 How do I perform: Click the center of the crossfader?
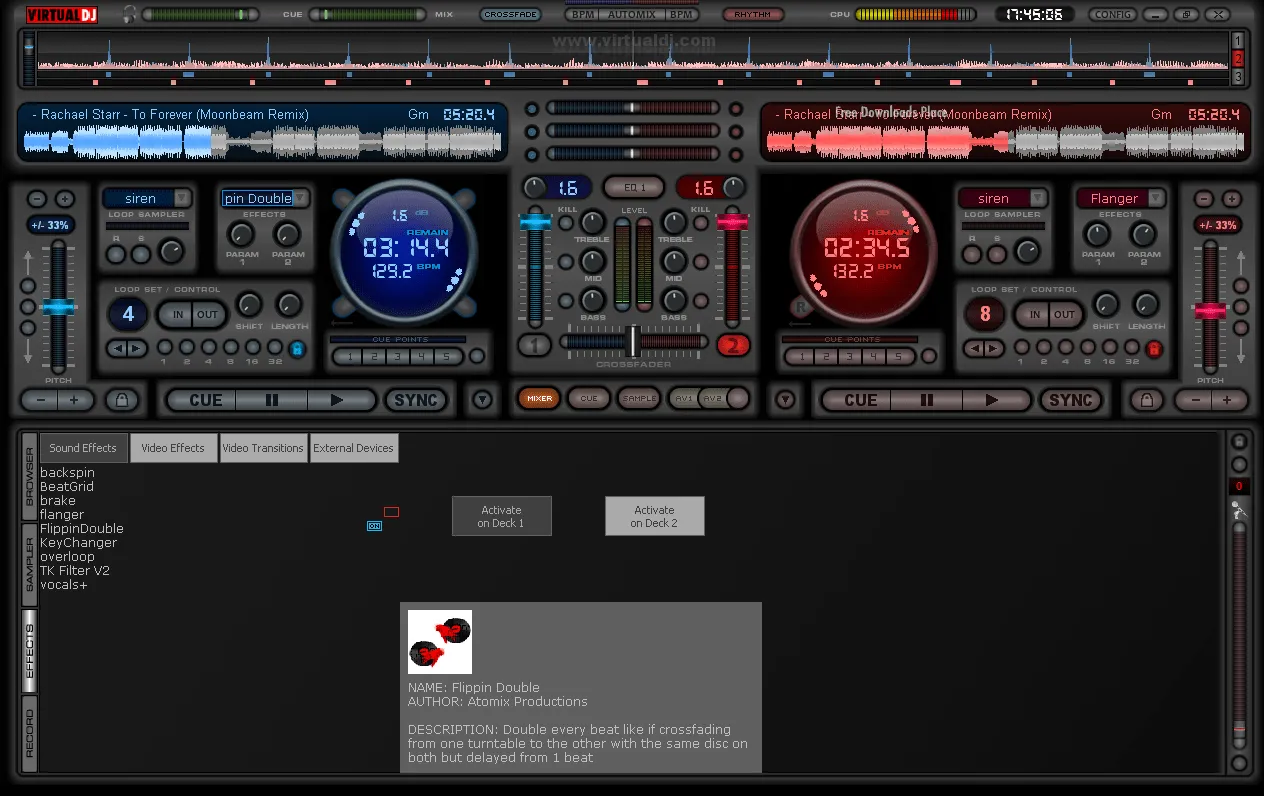tap(632, 343)
